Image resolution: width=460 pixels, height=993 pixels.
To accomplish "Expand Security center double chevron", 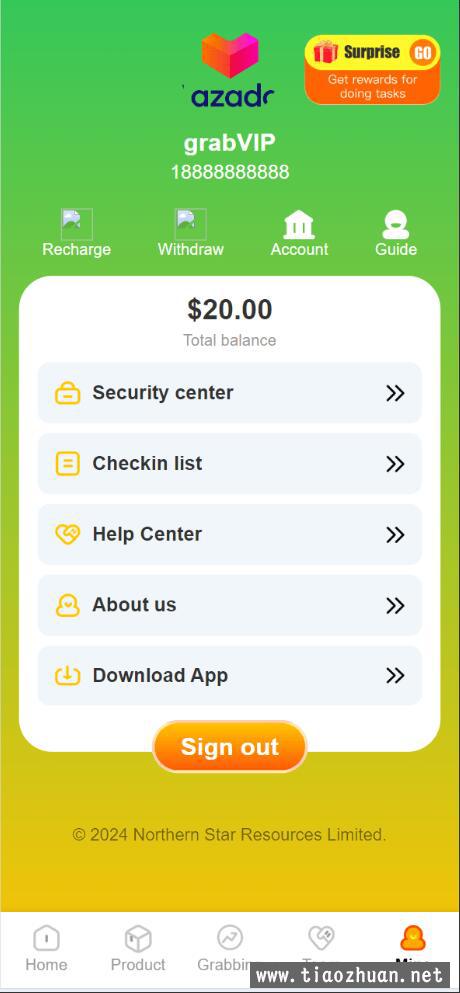I will [x=395, y=393].
